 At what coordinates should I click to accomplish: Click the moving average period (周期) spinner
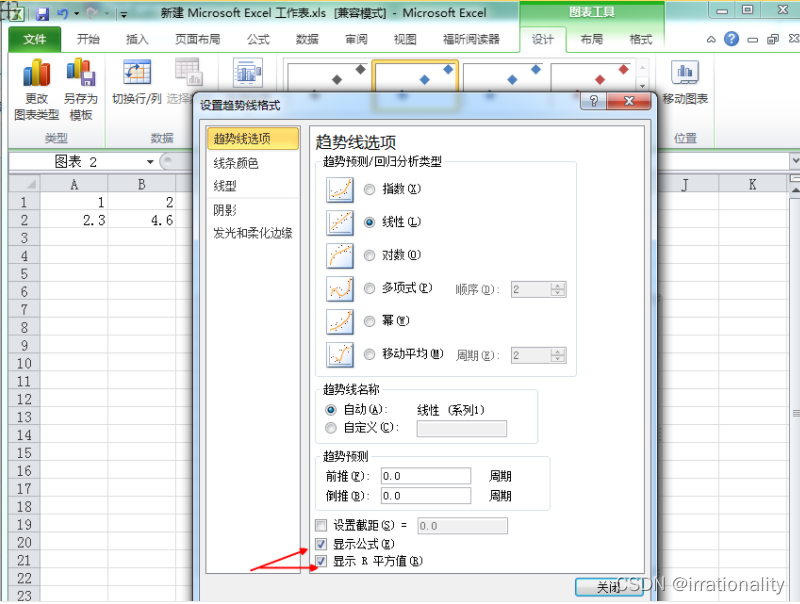coord(558,355)
